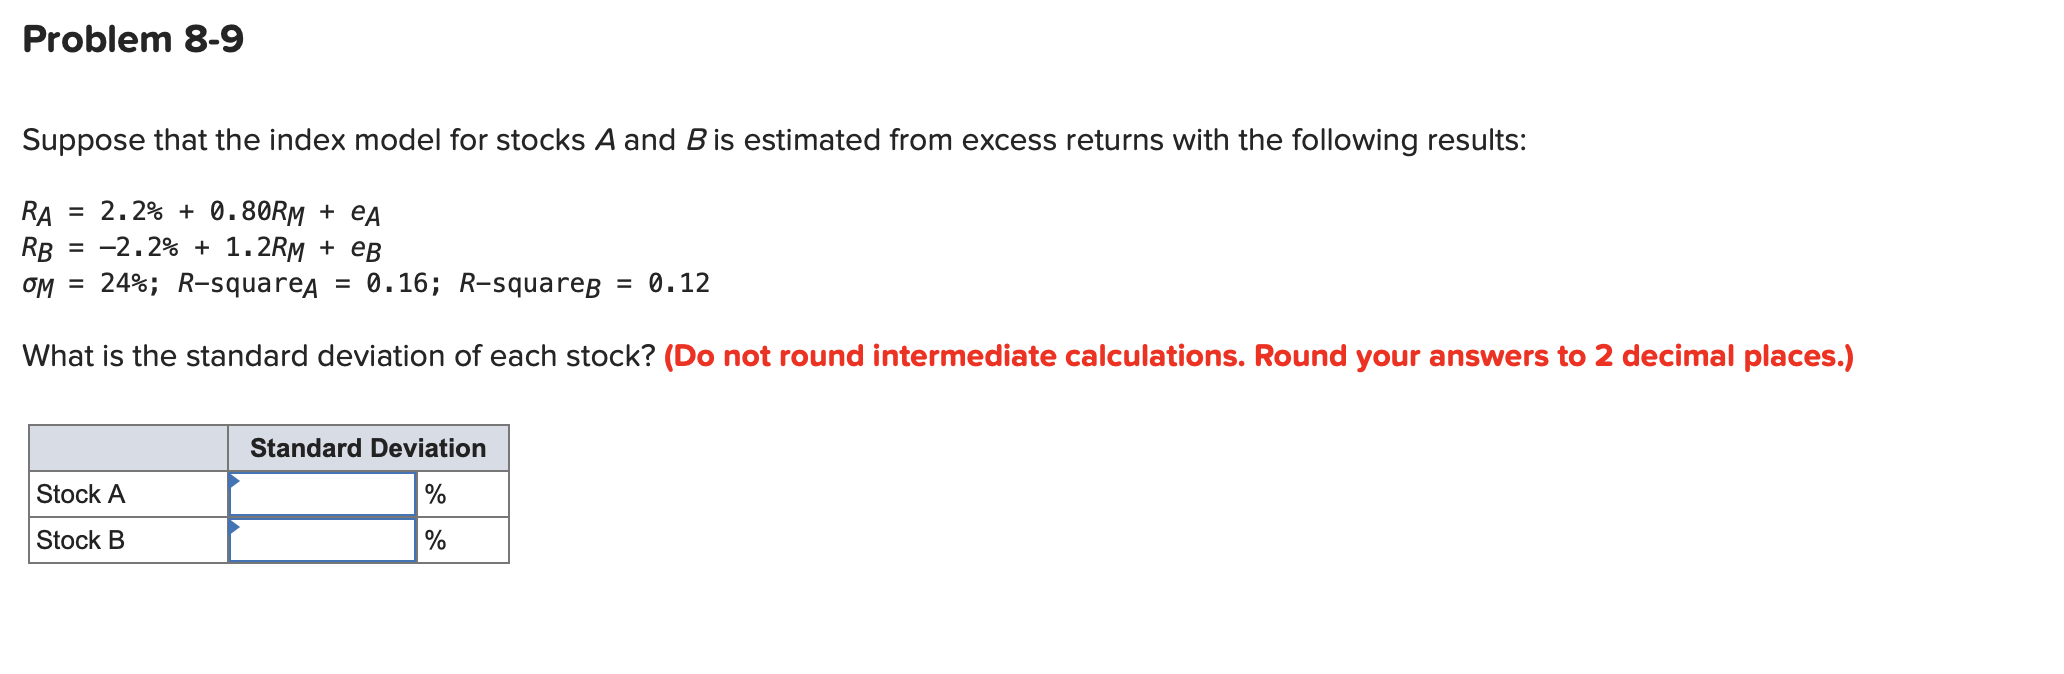Click the empty top-left table header cell

(x=128, y=447)
